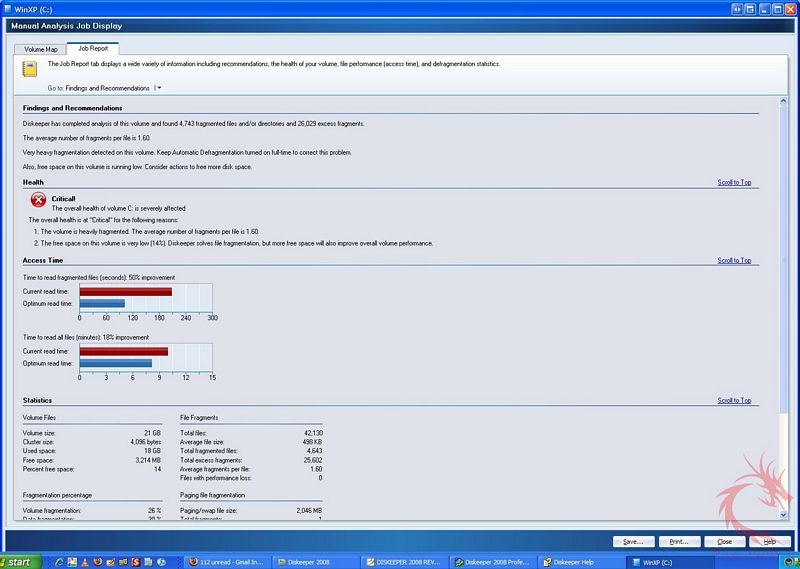This screenshot has width=800, height=569.
Task: Click the report's vertical scrollbar down arrow
Action: [783, 514]
